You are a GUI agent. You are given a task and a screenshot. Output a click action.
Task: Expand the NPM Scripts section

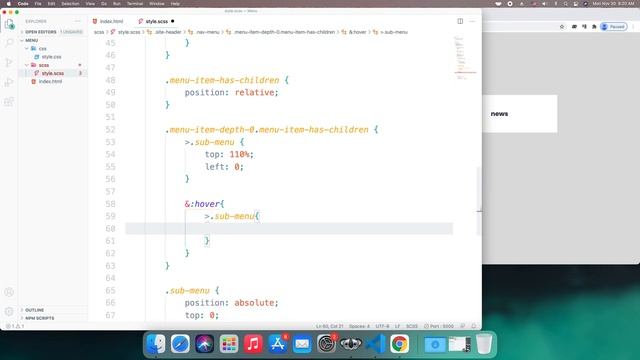(53, 318)
